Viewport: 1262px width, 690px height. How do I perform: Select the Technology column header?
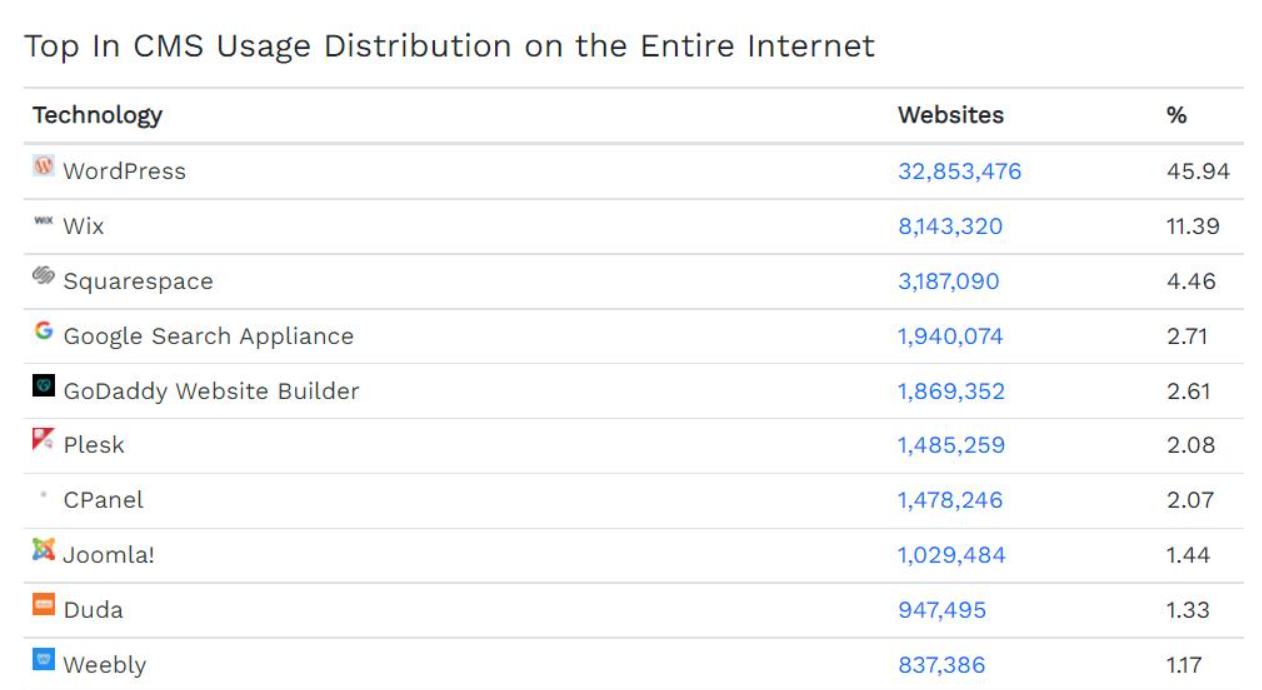[97, 115]
